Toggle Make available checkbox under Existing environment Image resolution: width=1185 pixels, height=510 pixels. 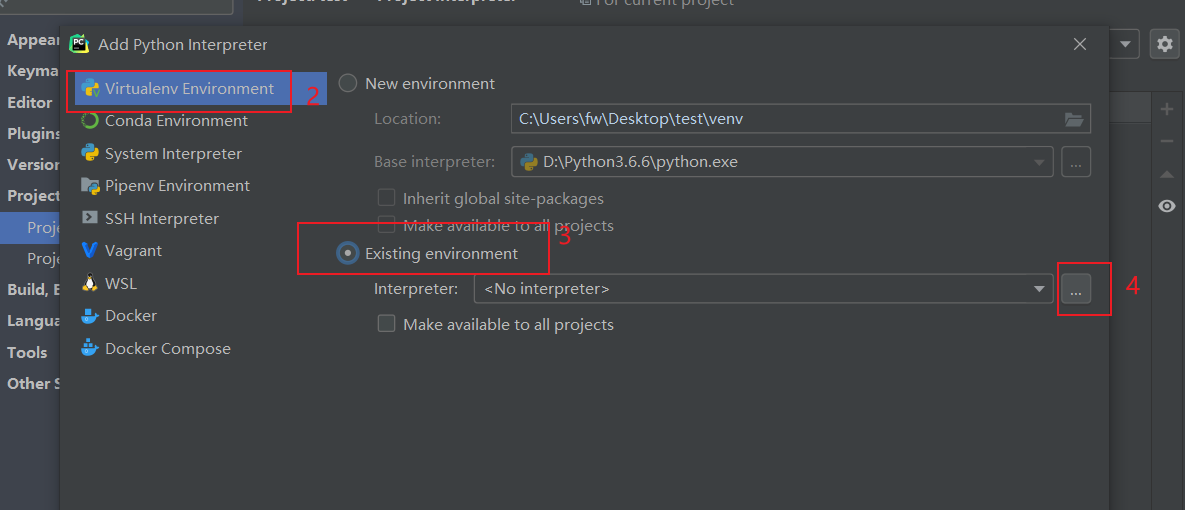coord(386,324)
